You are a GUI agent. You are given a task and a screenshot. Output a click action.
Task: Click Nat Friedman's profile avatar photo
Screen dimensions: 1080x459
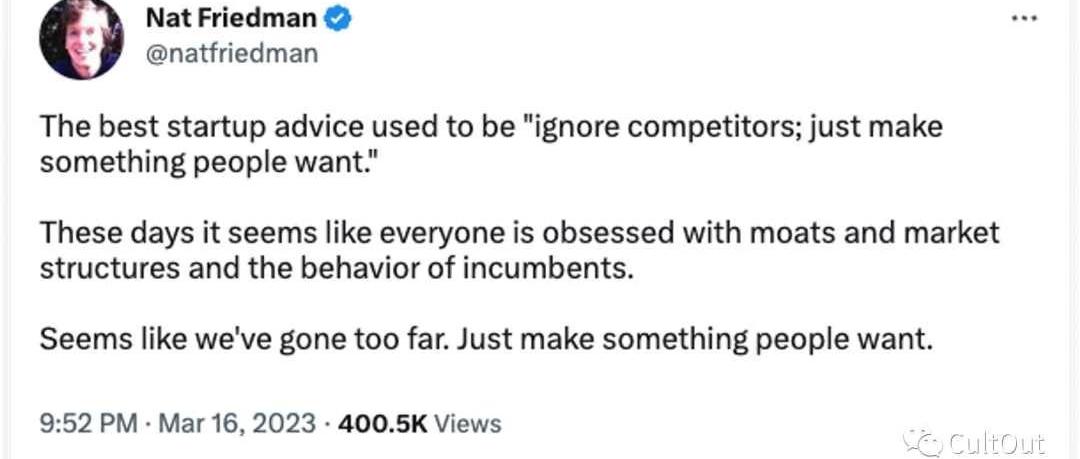(x=81, y=40)
